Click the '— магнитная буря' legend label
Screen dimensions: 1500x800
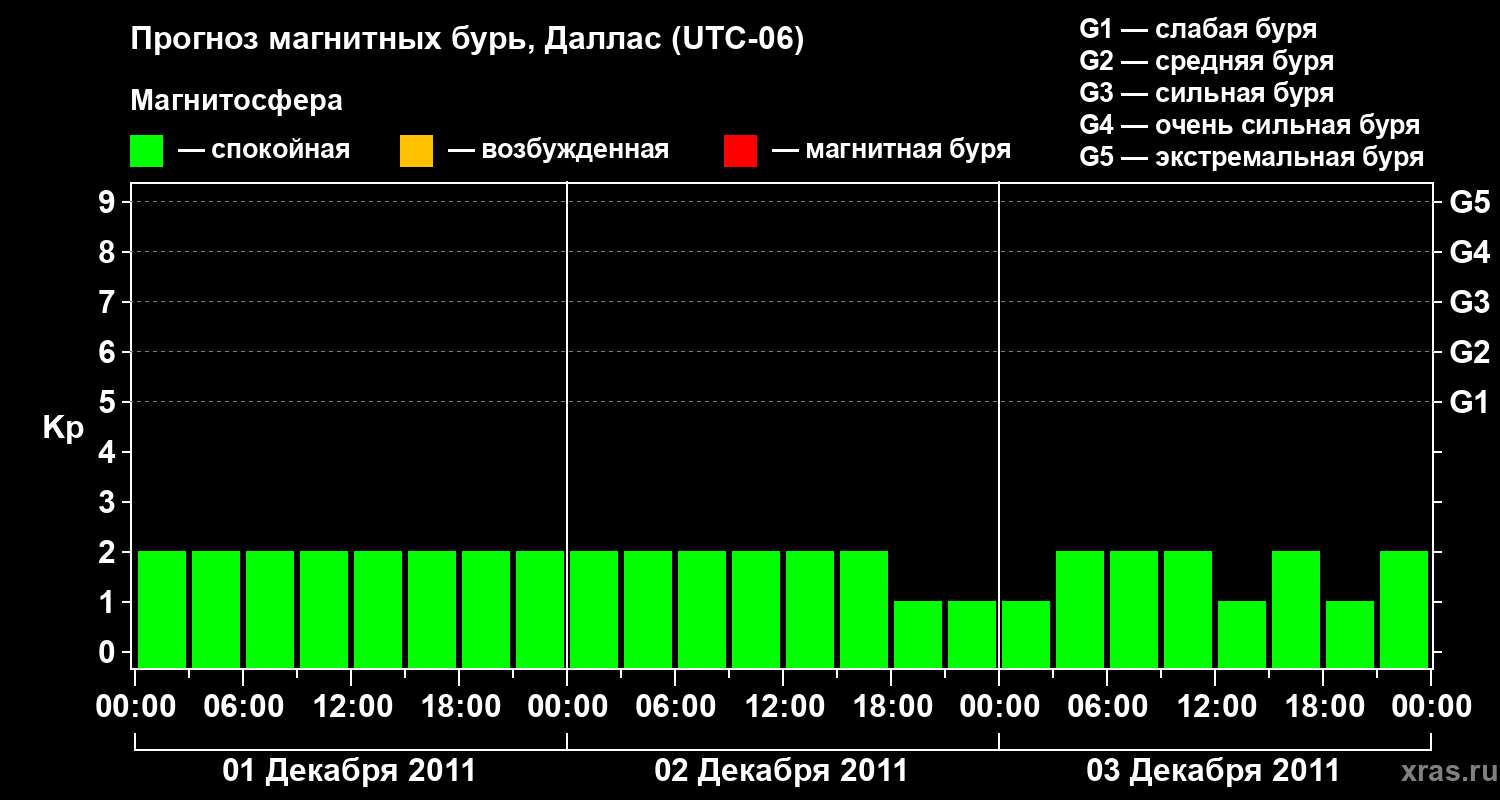(892, 151)
